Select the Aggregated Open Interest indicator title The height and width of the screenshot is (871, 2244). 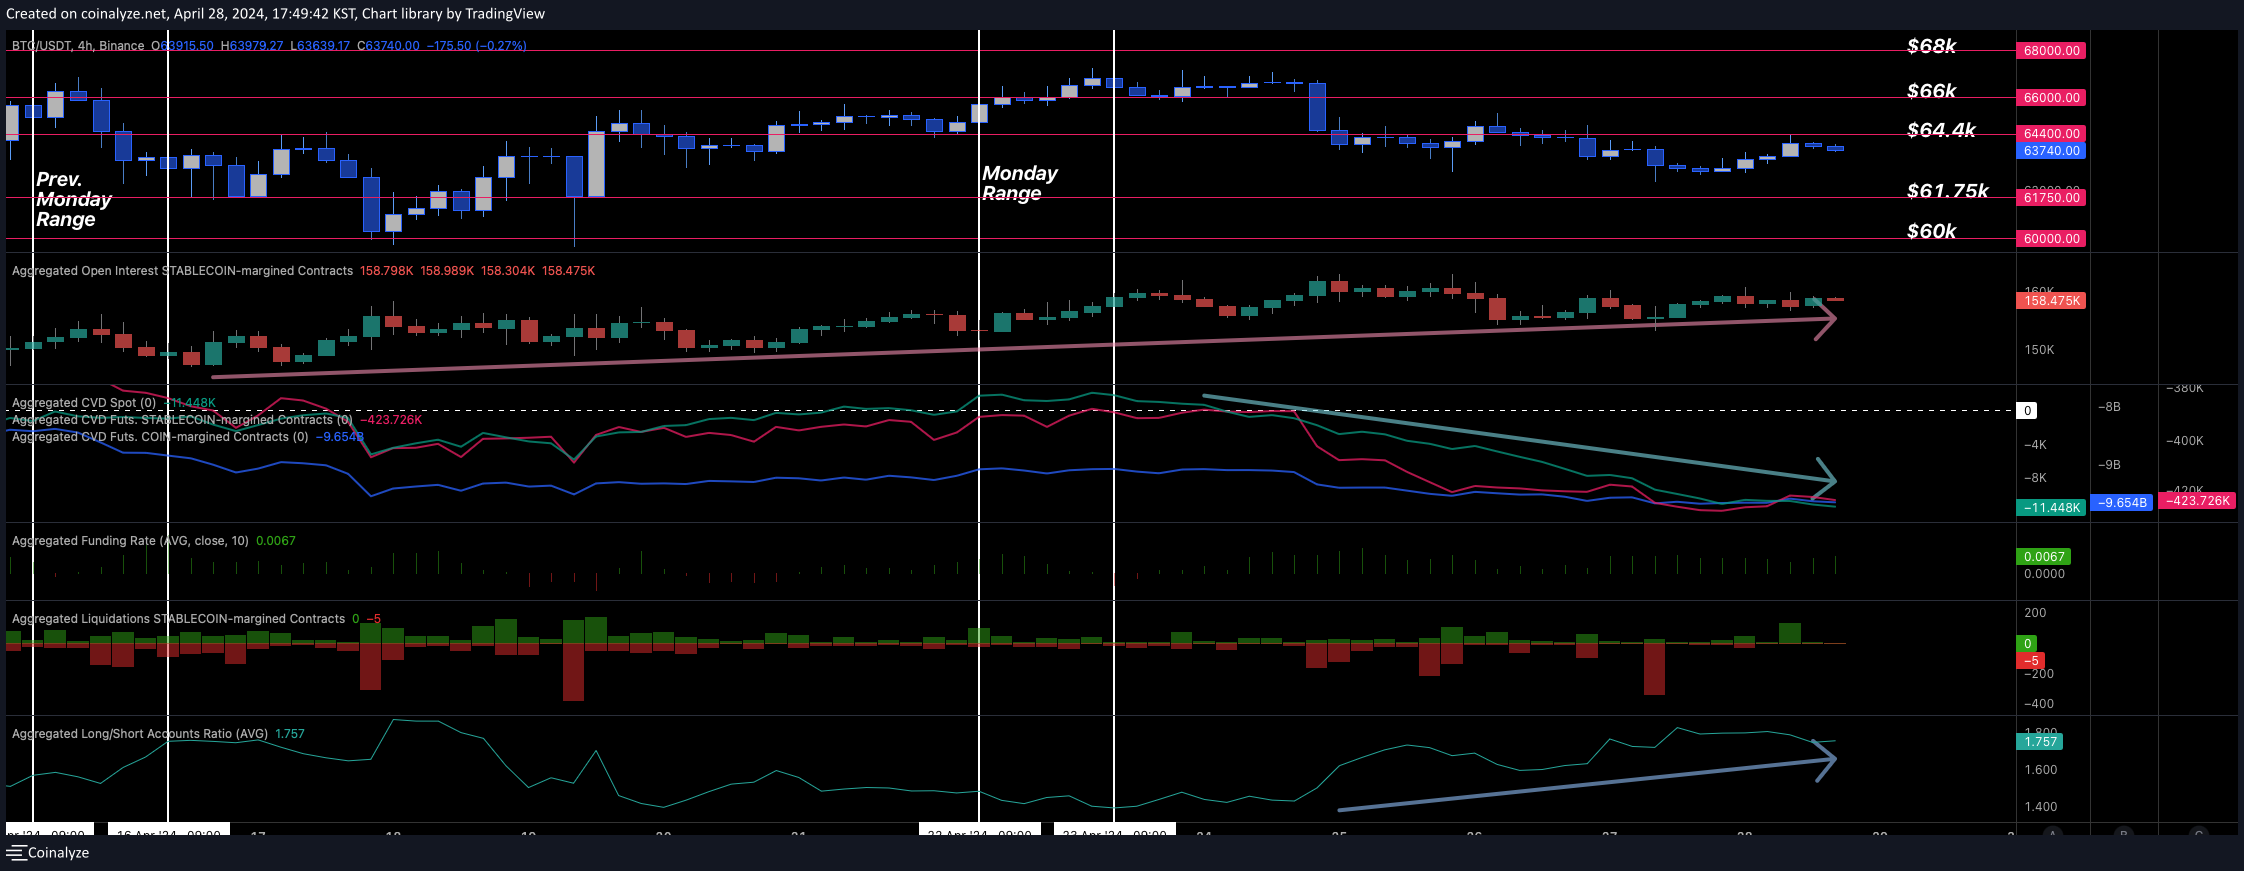182,271
